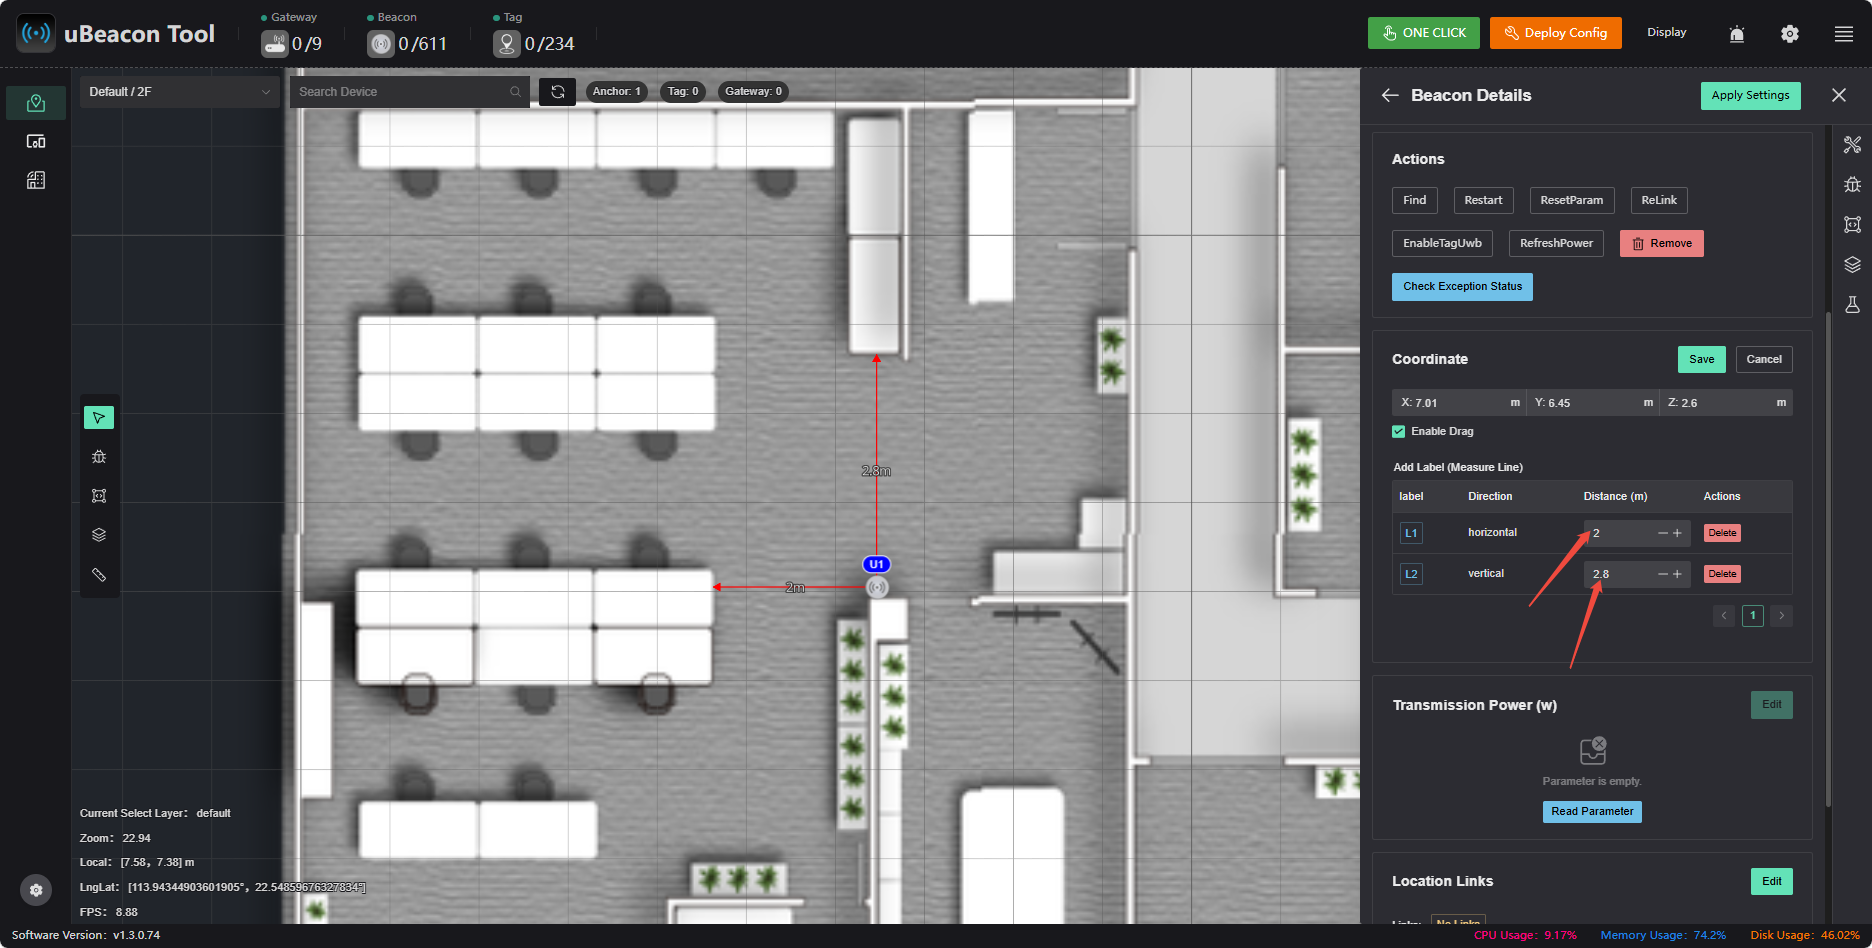Expand the Default / 2F floor dropdown
This screenshot has width=1872, height=948.
pos(180,92)
